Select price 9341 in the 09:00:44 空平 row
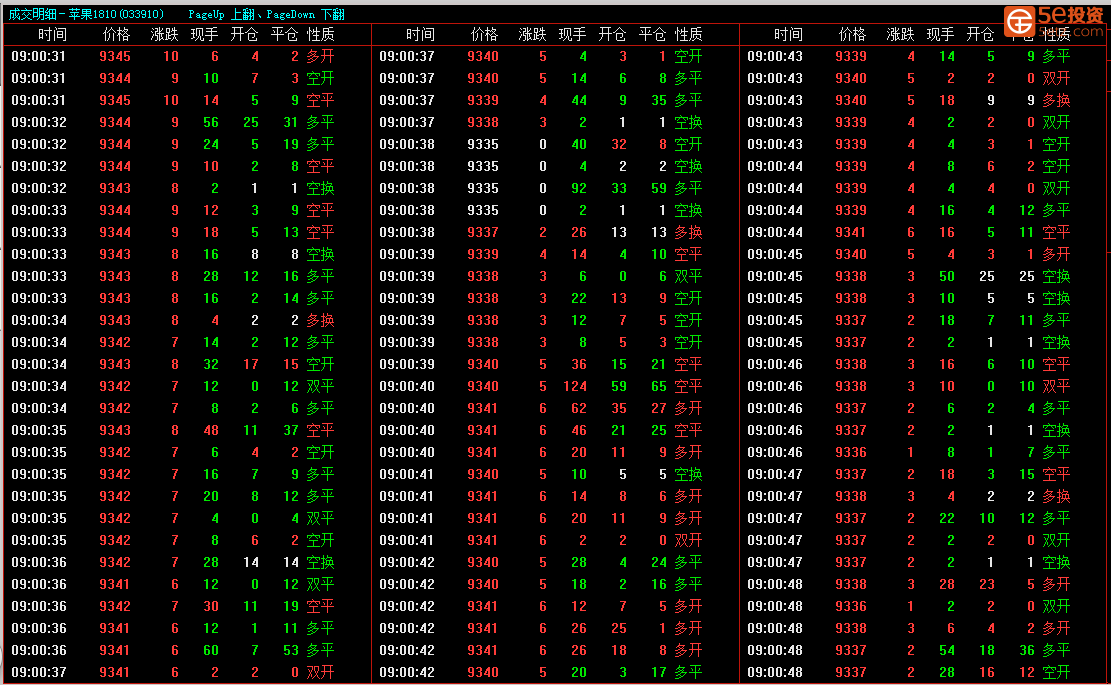Image resolution: width=1111 pixels, height=685 pixels. point(850,232)
